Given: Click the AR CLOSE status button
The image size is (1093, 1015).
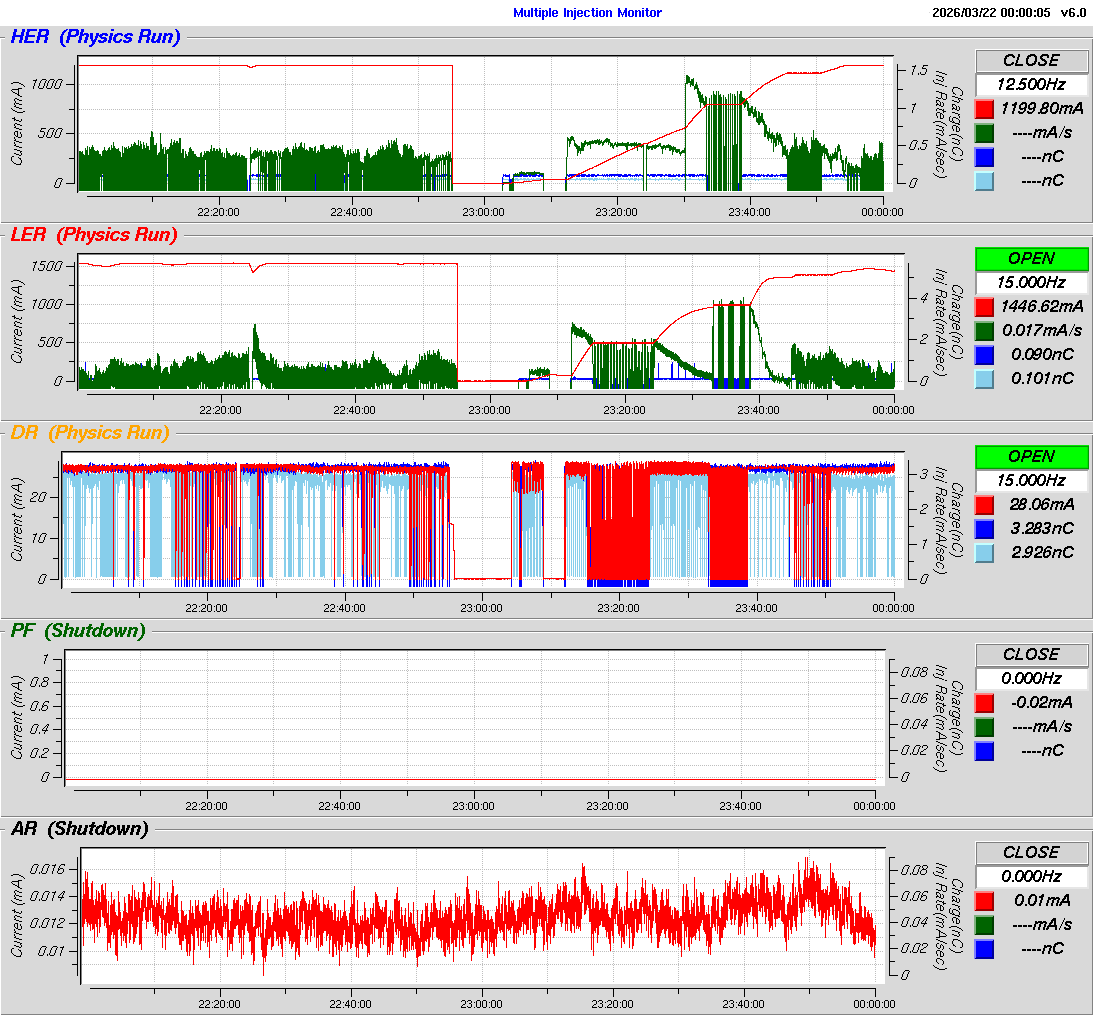Looking at the screenshot, I should 1031,852.
